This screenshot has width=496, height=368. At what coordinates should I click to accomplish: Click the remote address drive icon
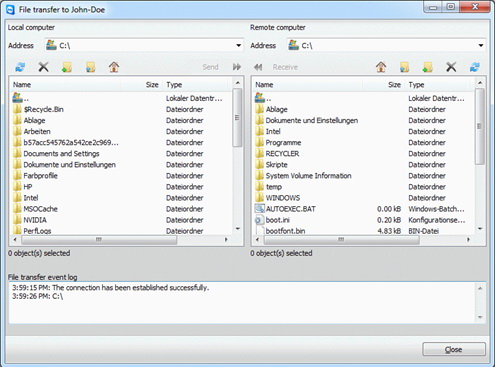click(293, 45)
